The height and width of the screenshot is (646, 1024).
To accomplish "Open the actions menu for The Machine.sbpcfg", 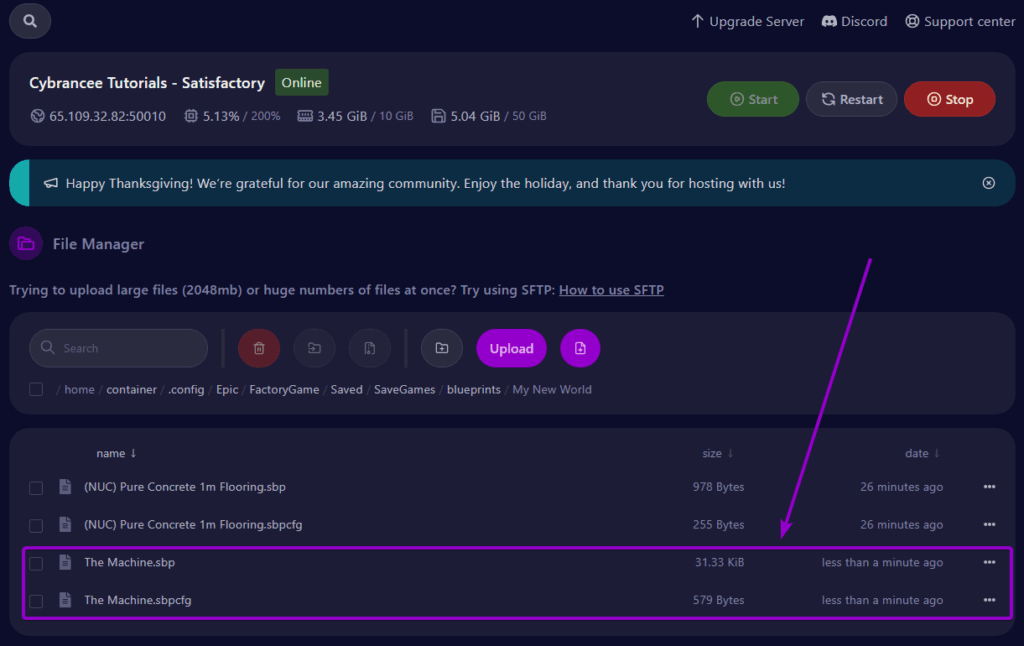I will pos(988,600).
